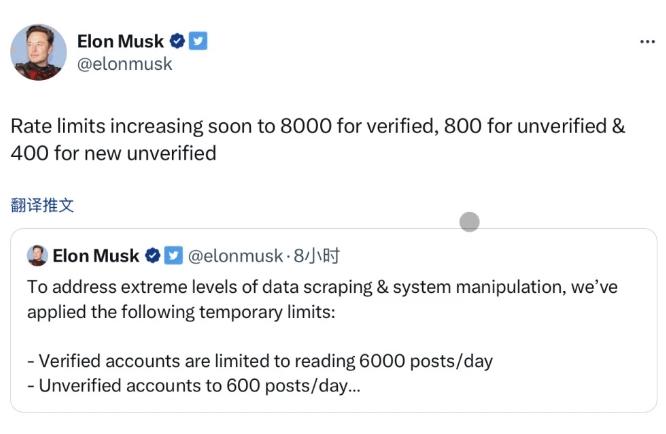Screen dimensions: 666x434
Task: Click the Twitter bird affiliate badge in the header
Action: pos(198,41)
